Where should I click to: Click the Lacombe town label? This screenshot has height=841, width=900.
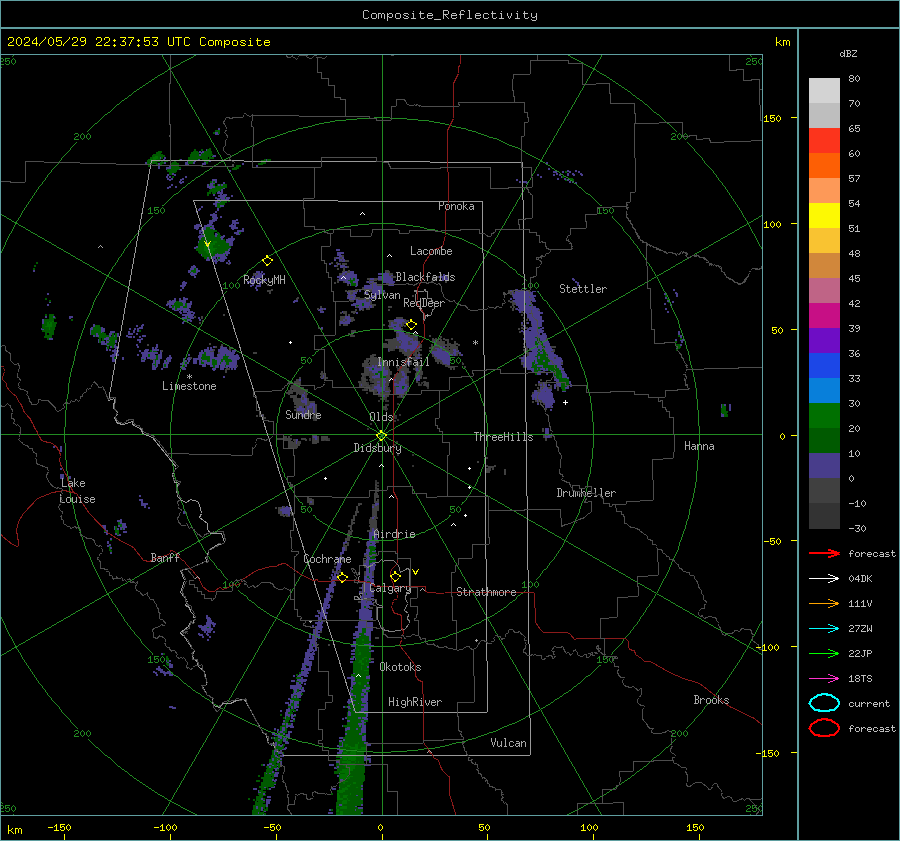click(x=431, y=251)
